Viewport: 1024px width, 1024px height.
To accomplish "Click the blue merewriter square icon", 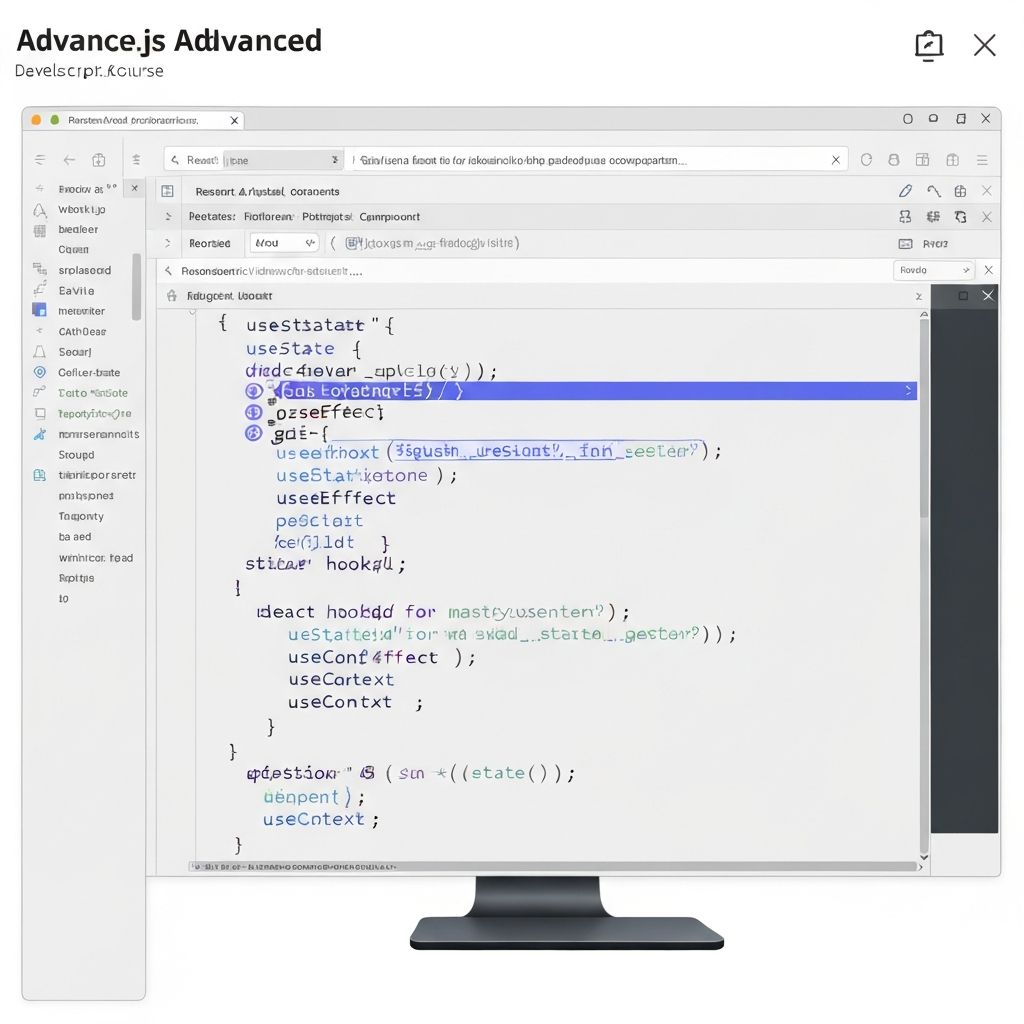I will (x=39, y=311).
